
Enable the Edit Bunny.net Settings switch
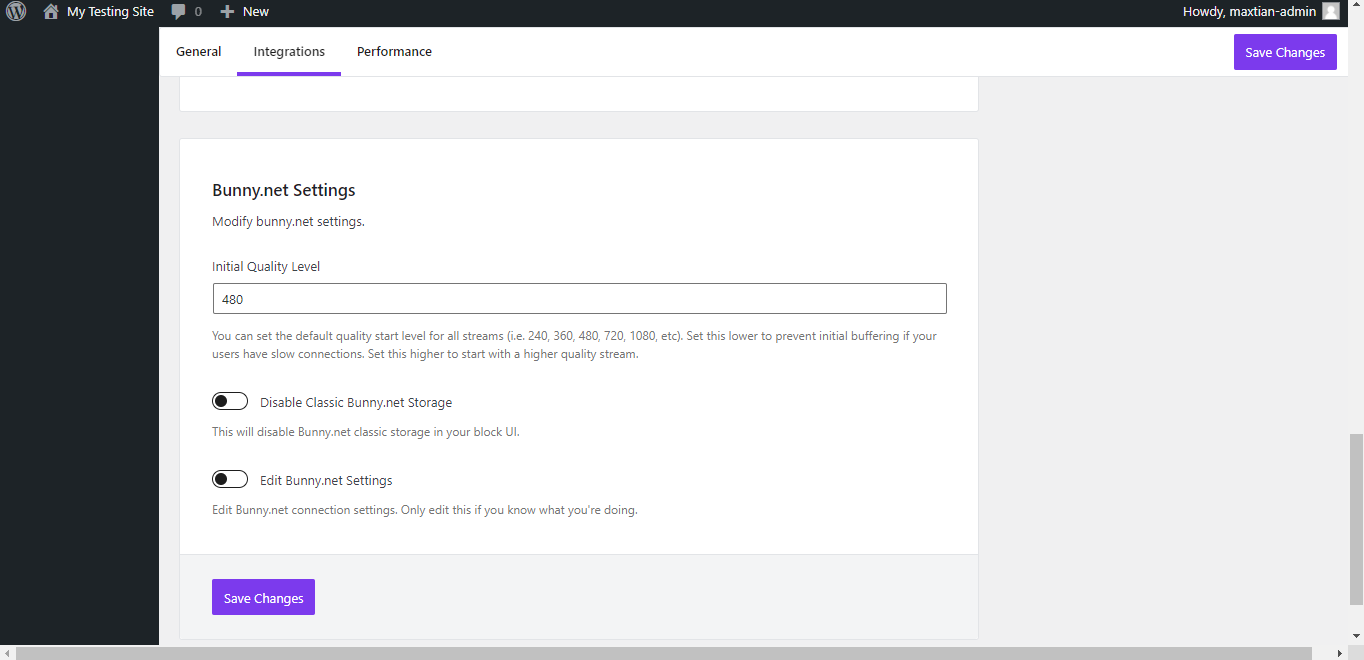[230, 479]
